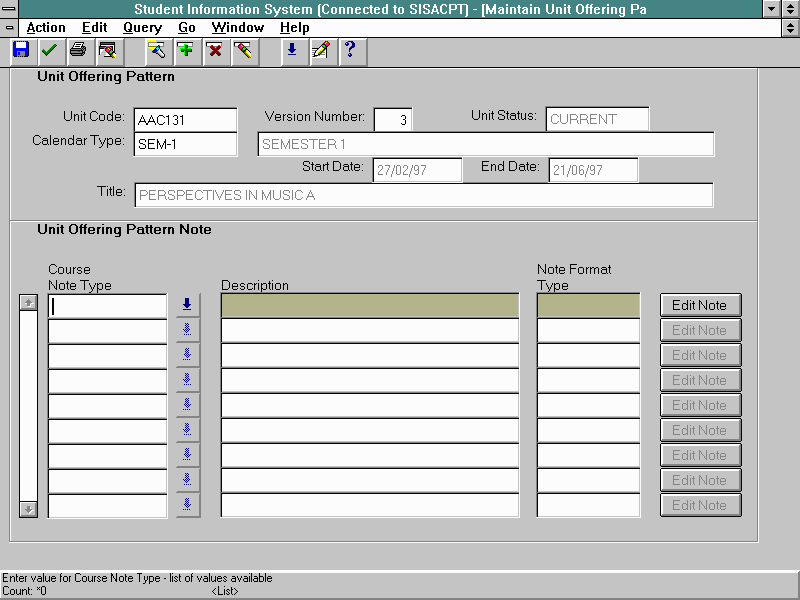The height and width of the screenshot is (600, 800).
Task: Click the first row Description field
Action: click(x=369, y=305)
